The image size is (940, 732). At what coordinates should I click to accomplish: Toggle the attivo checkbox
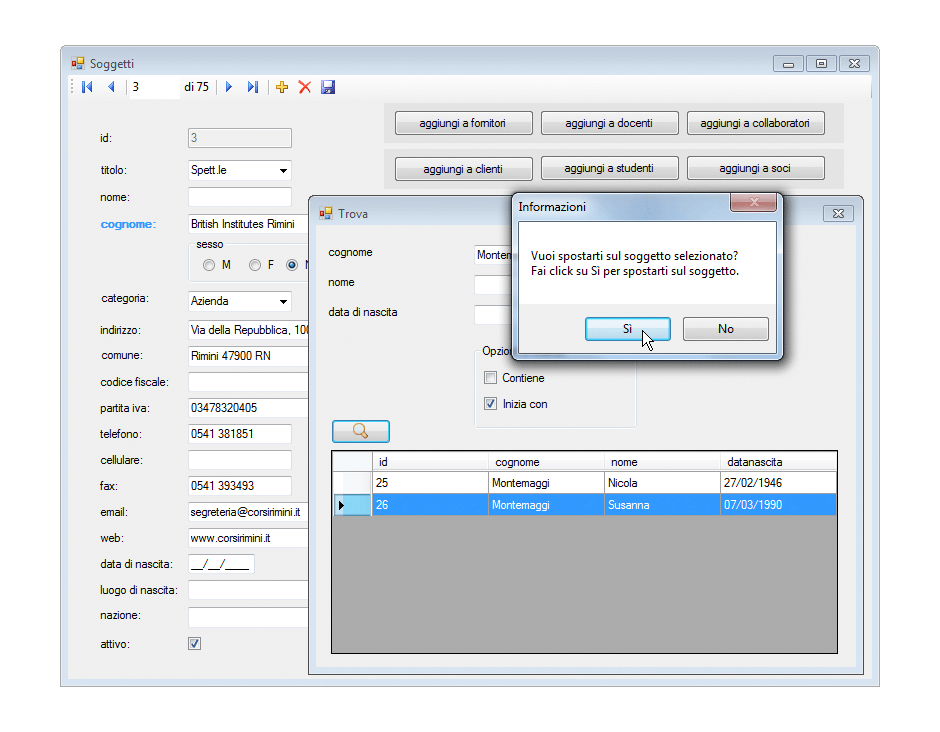coord(194,644)
